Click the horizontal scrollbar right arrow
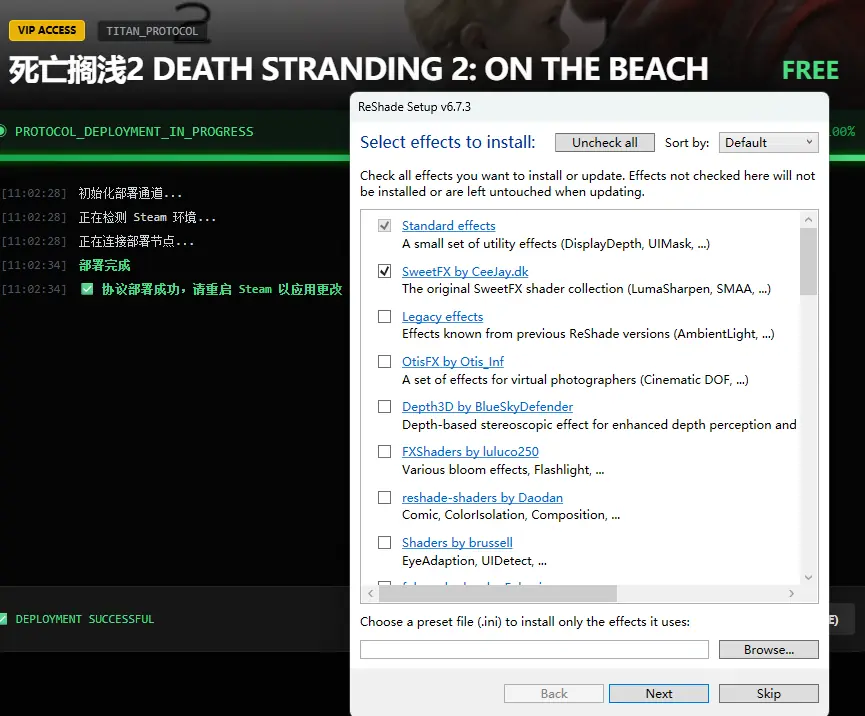Image resolution: width=865 pixels, height=716 pixels. point(791,594)
